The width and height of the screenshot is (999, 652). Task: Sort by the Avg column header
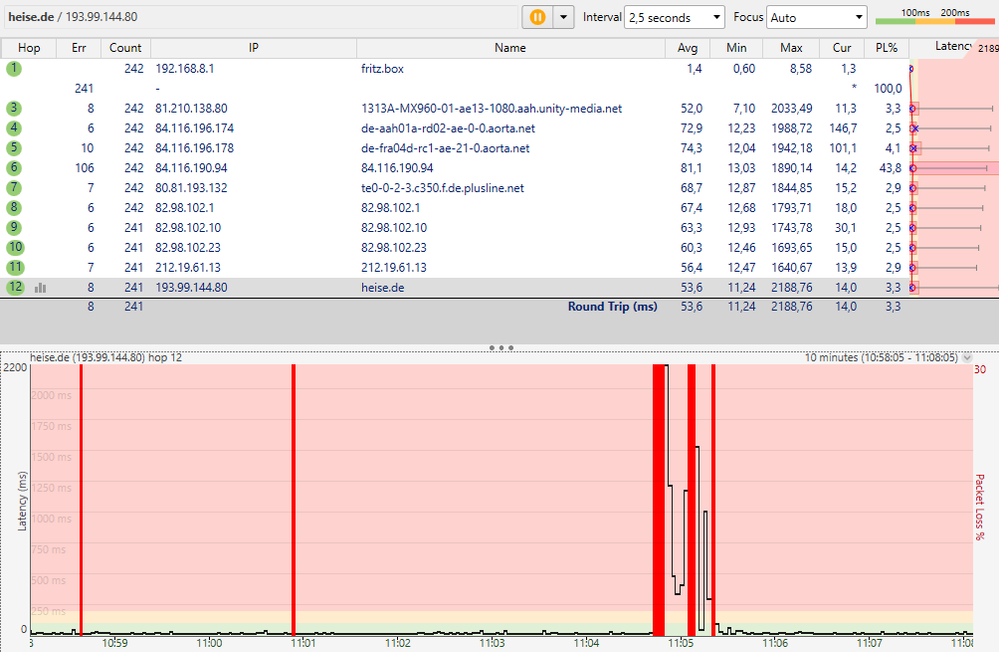[x=687, y=48]
